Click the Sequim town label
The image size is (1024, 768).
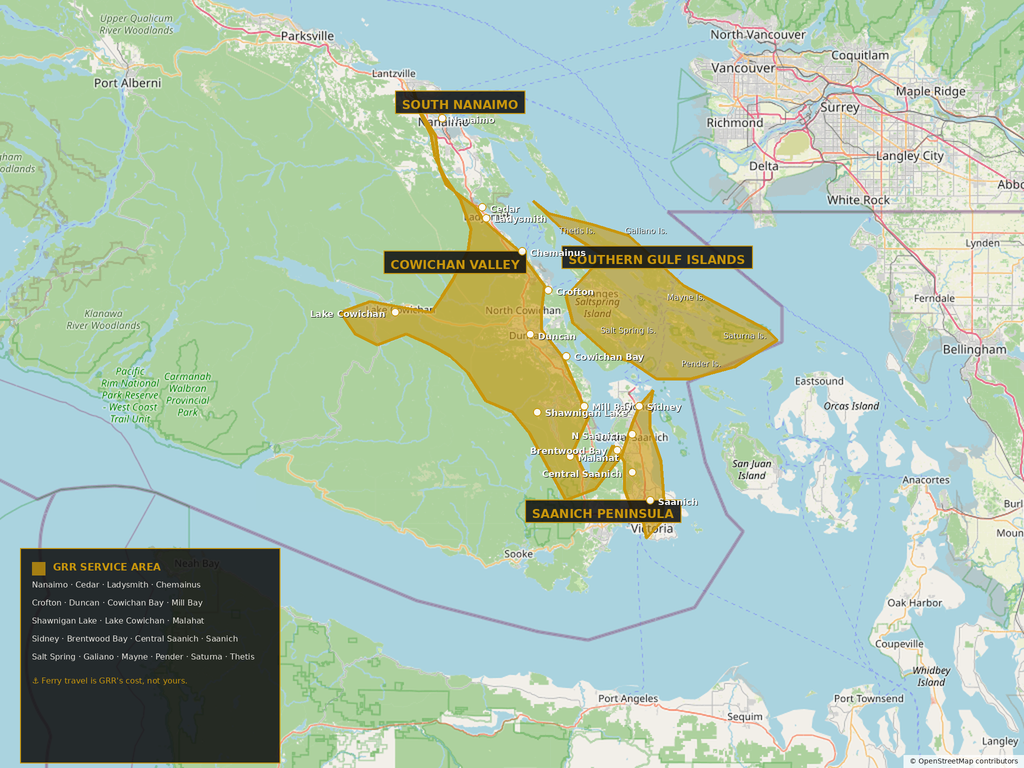pyautogui.click(x=744, y=716)
